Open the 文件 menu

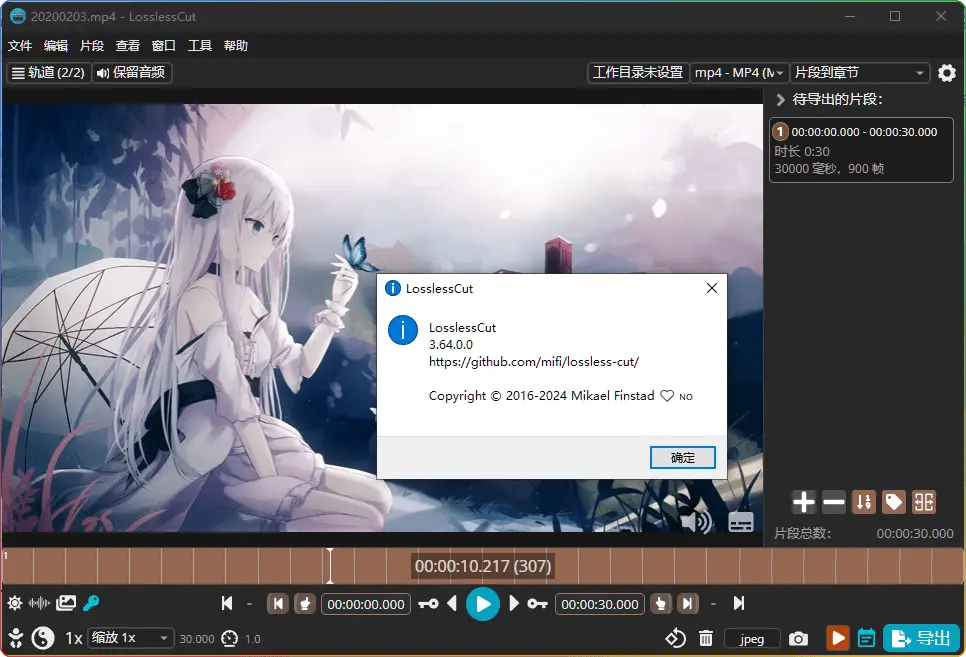pos(20,46)
